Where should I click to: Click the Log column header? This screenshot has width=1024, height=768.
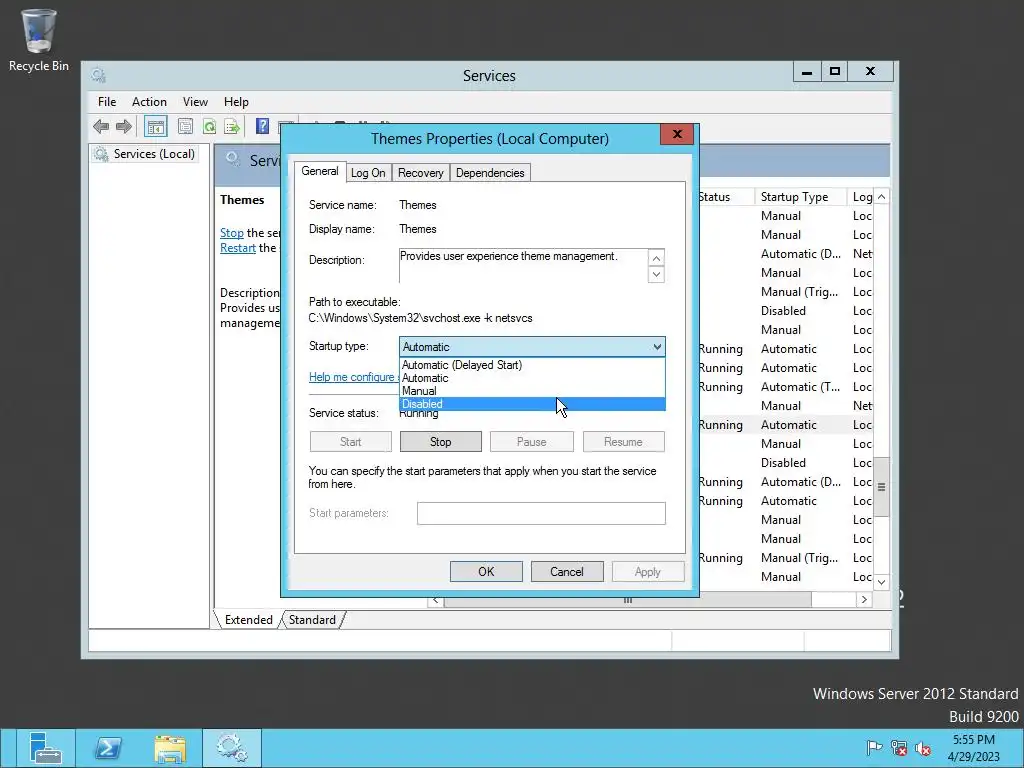coord(862,197)
